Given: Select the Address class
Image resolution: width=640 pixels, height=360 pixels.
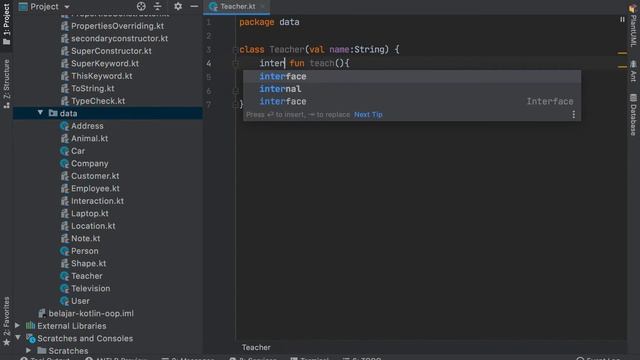Looking at the screenshot, I should 87,126.
